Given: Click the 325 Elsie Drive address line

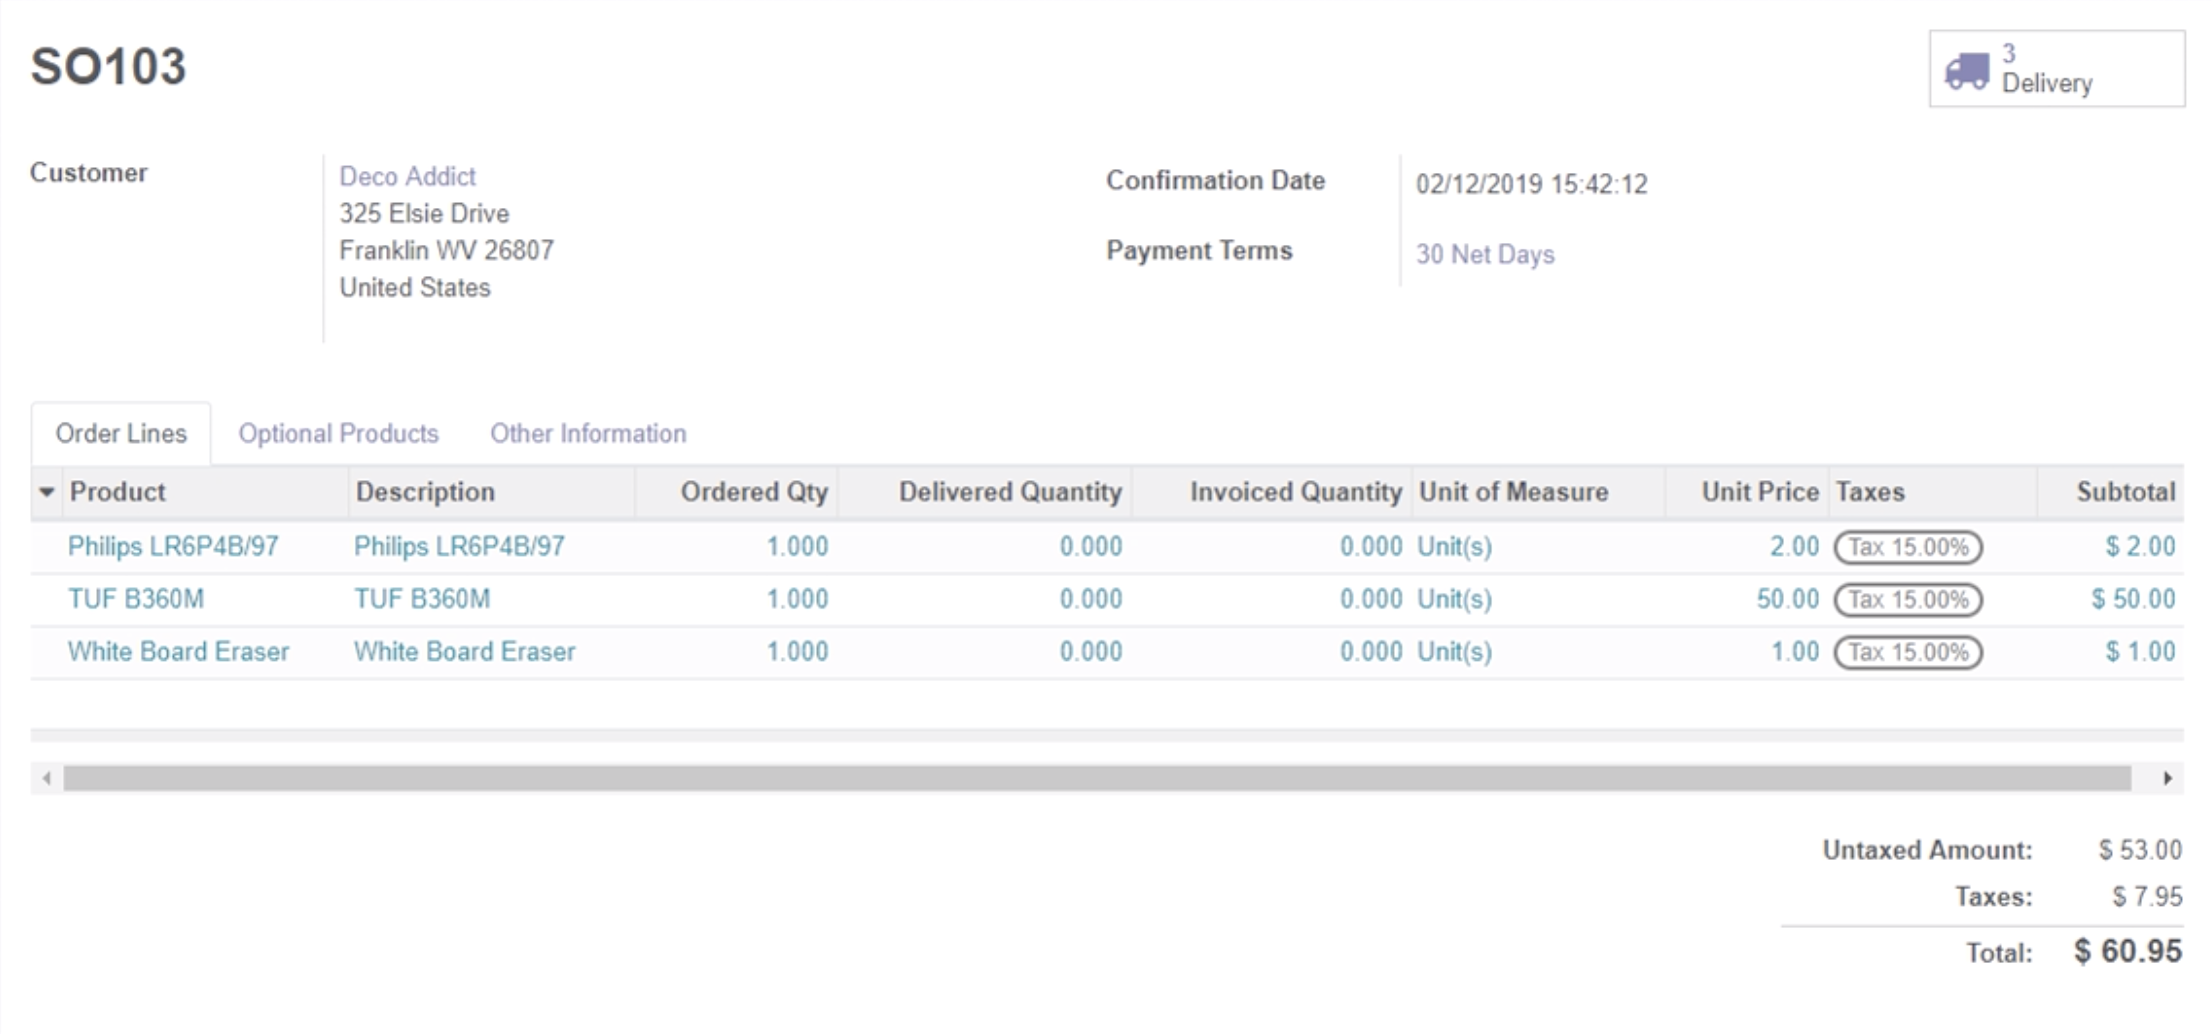Looking at the screenshot, I should point(424,213).
